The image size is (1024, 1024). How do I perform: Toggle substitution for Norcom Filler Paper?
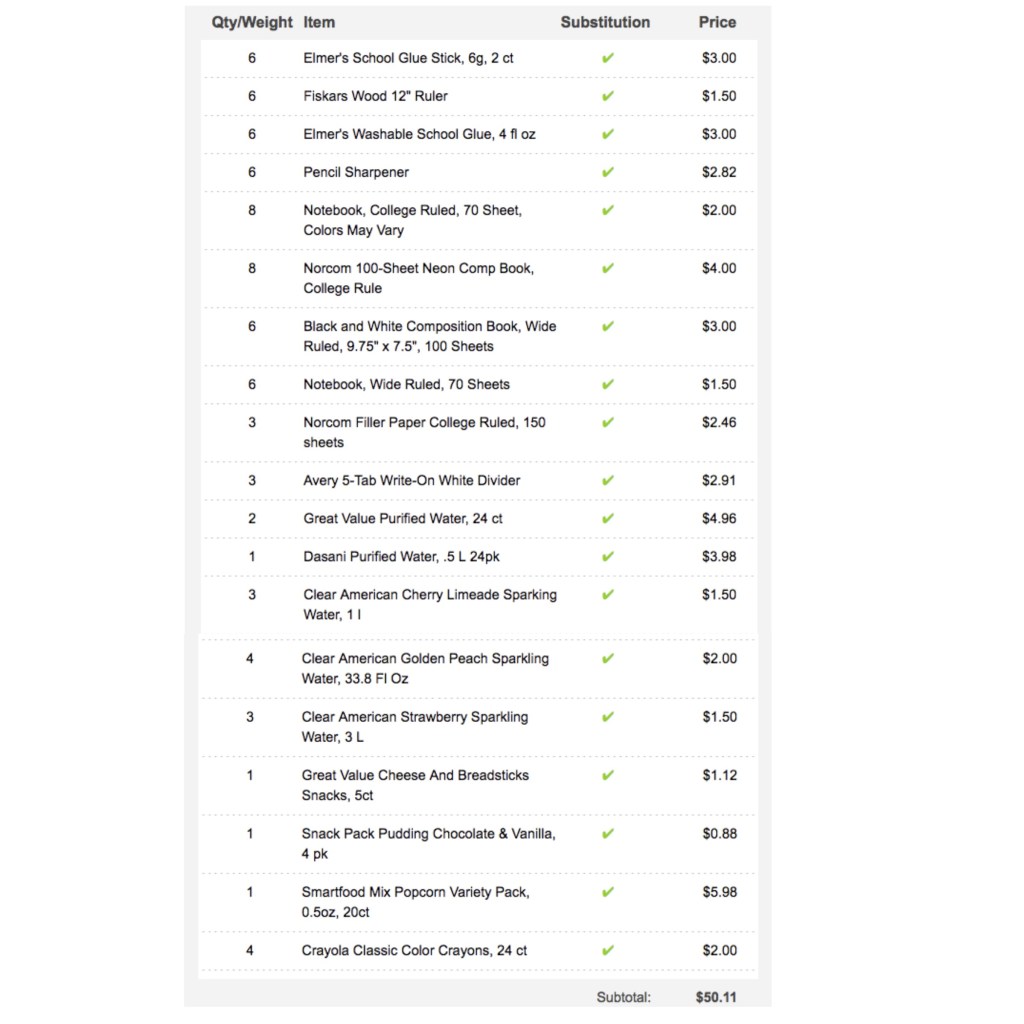point(608,422)
